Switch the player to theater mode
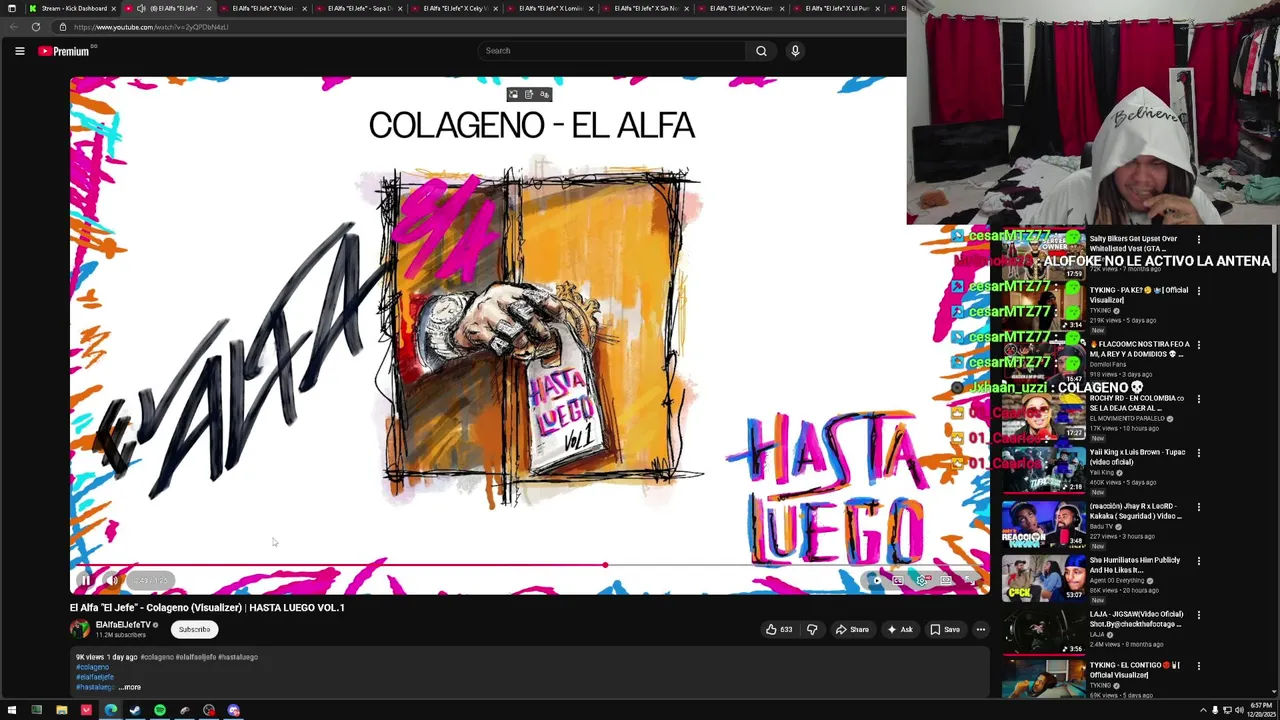The width and height of the screenshot is (1280, 720). coord(946,580)
